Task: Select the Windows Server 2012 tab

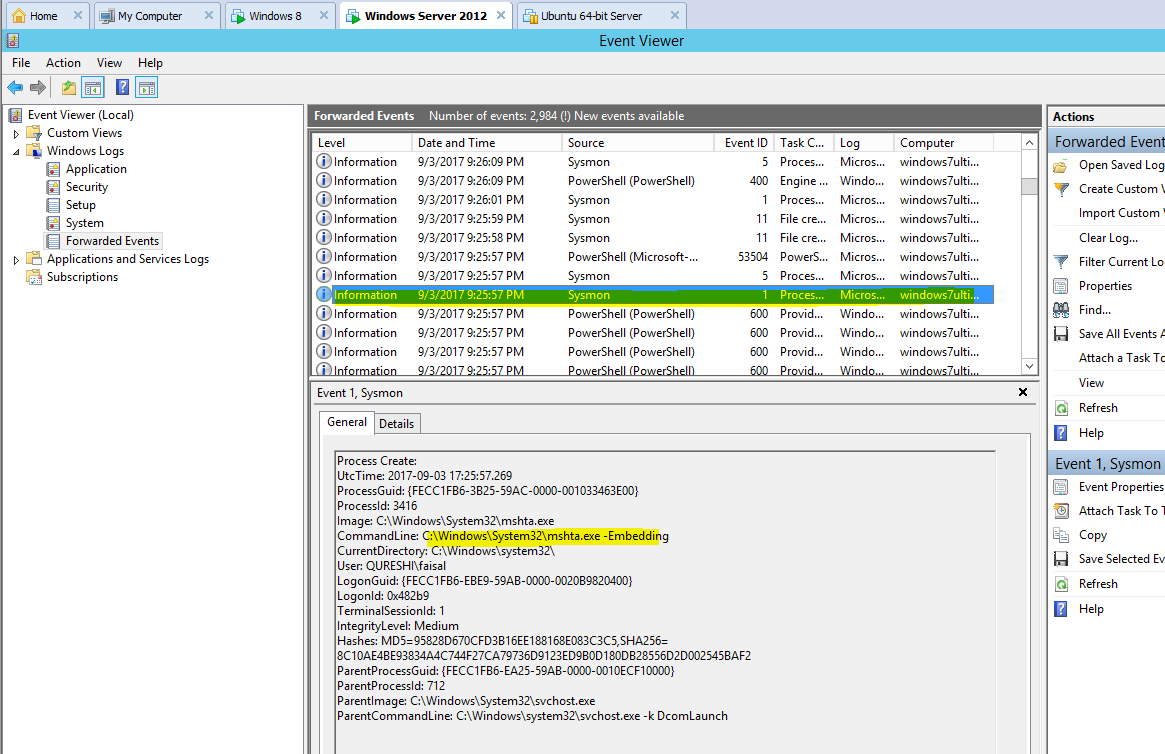Action: (x=421, y=15)
